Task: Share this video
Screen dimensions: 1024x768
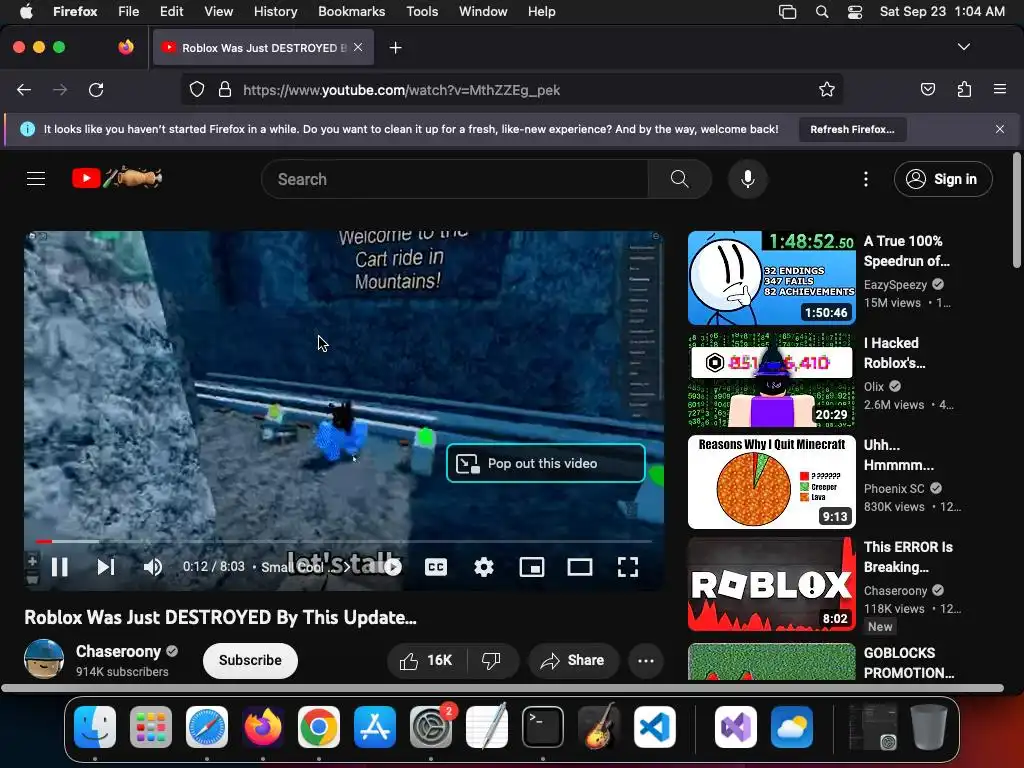Action: [x=572, y=660]
